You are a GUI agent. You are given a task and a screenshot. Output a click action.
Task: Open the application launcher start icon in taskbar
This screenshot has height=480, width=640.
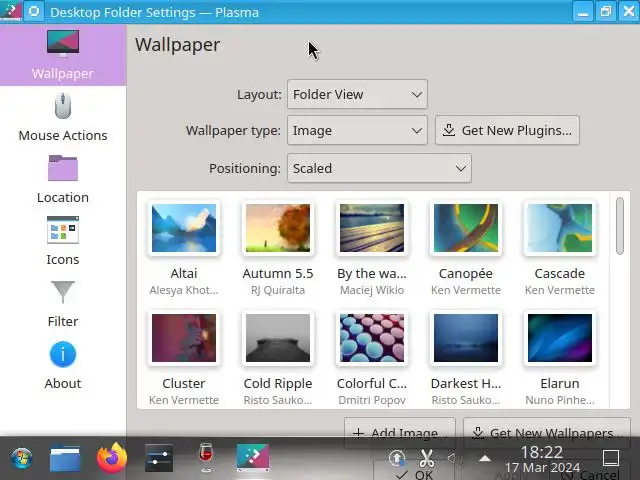22,458
